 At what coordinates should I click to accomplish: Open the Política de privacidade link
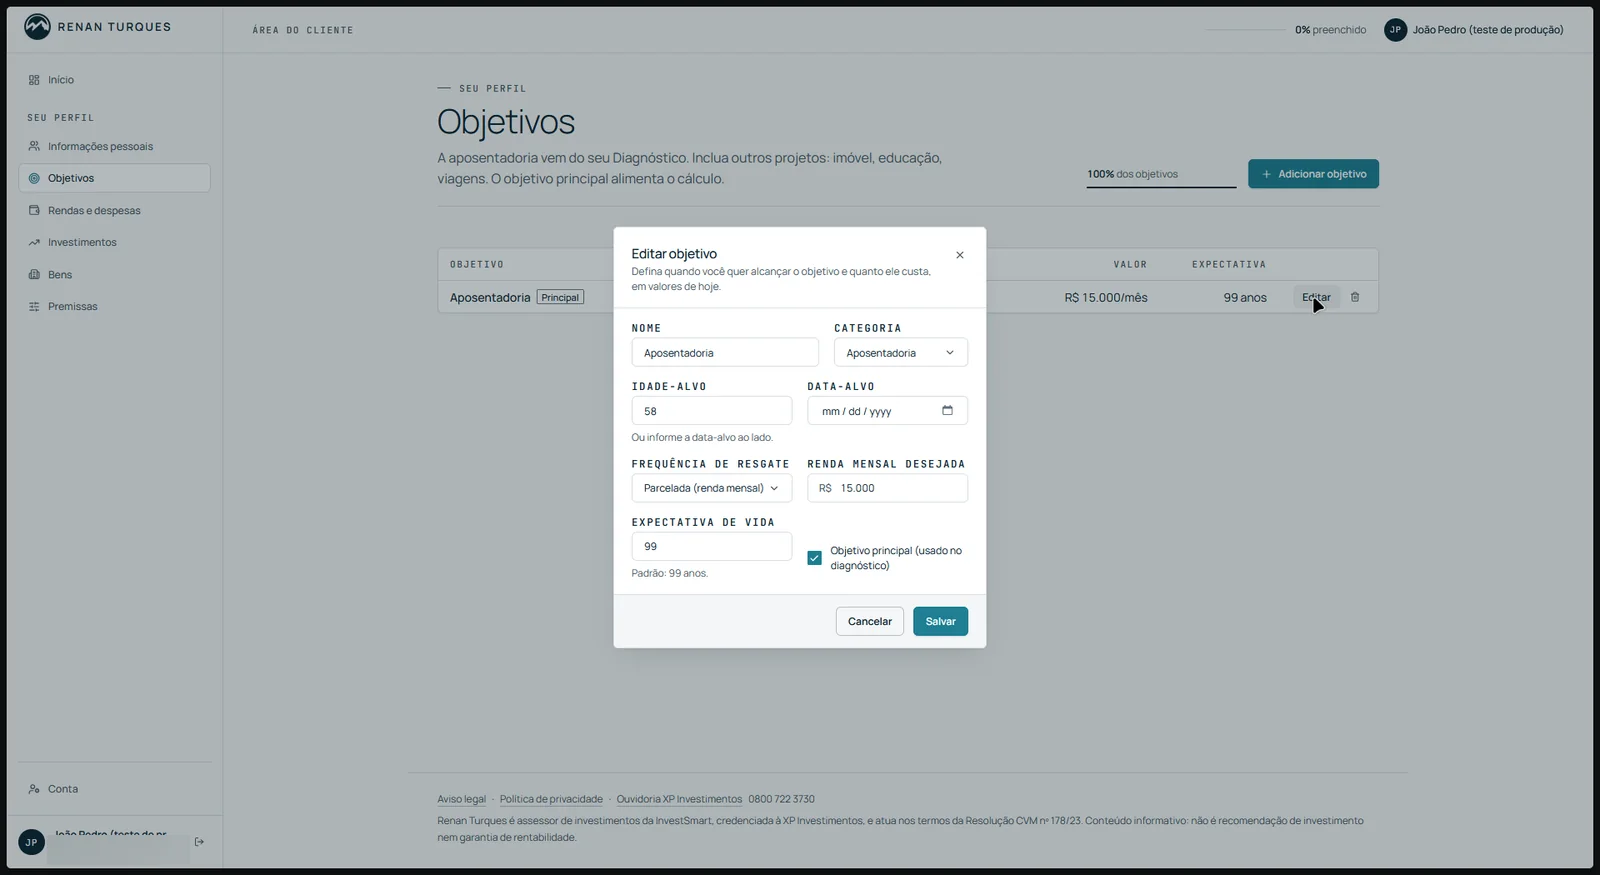click(x=551, y=799)
